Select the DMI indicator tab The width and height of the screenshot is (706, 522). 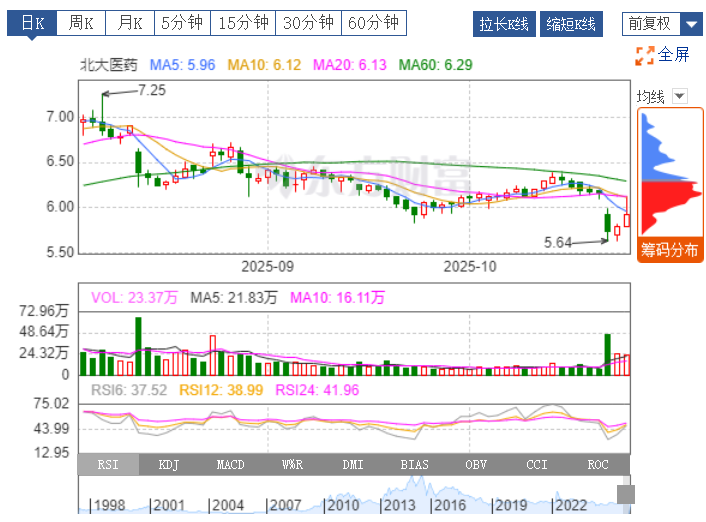(x=353, y=465)
